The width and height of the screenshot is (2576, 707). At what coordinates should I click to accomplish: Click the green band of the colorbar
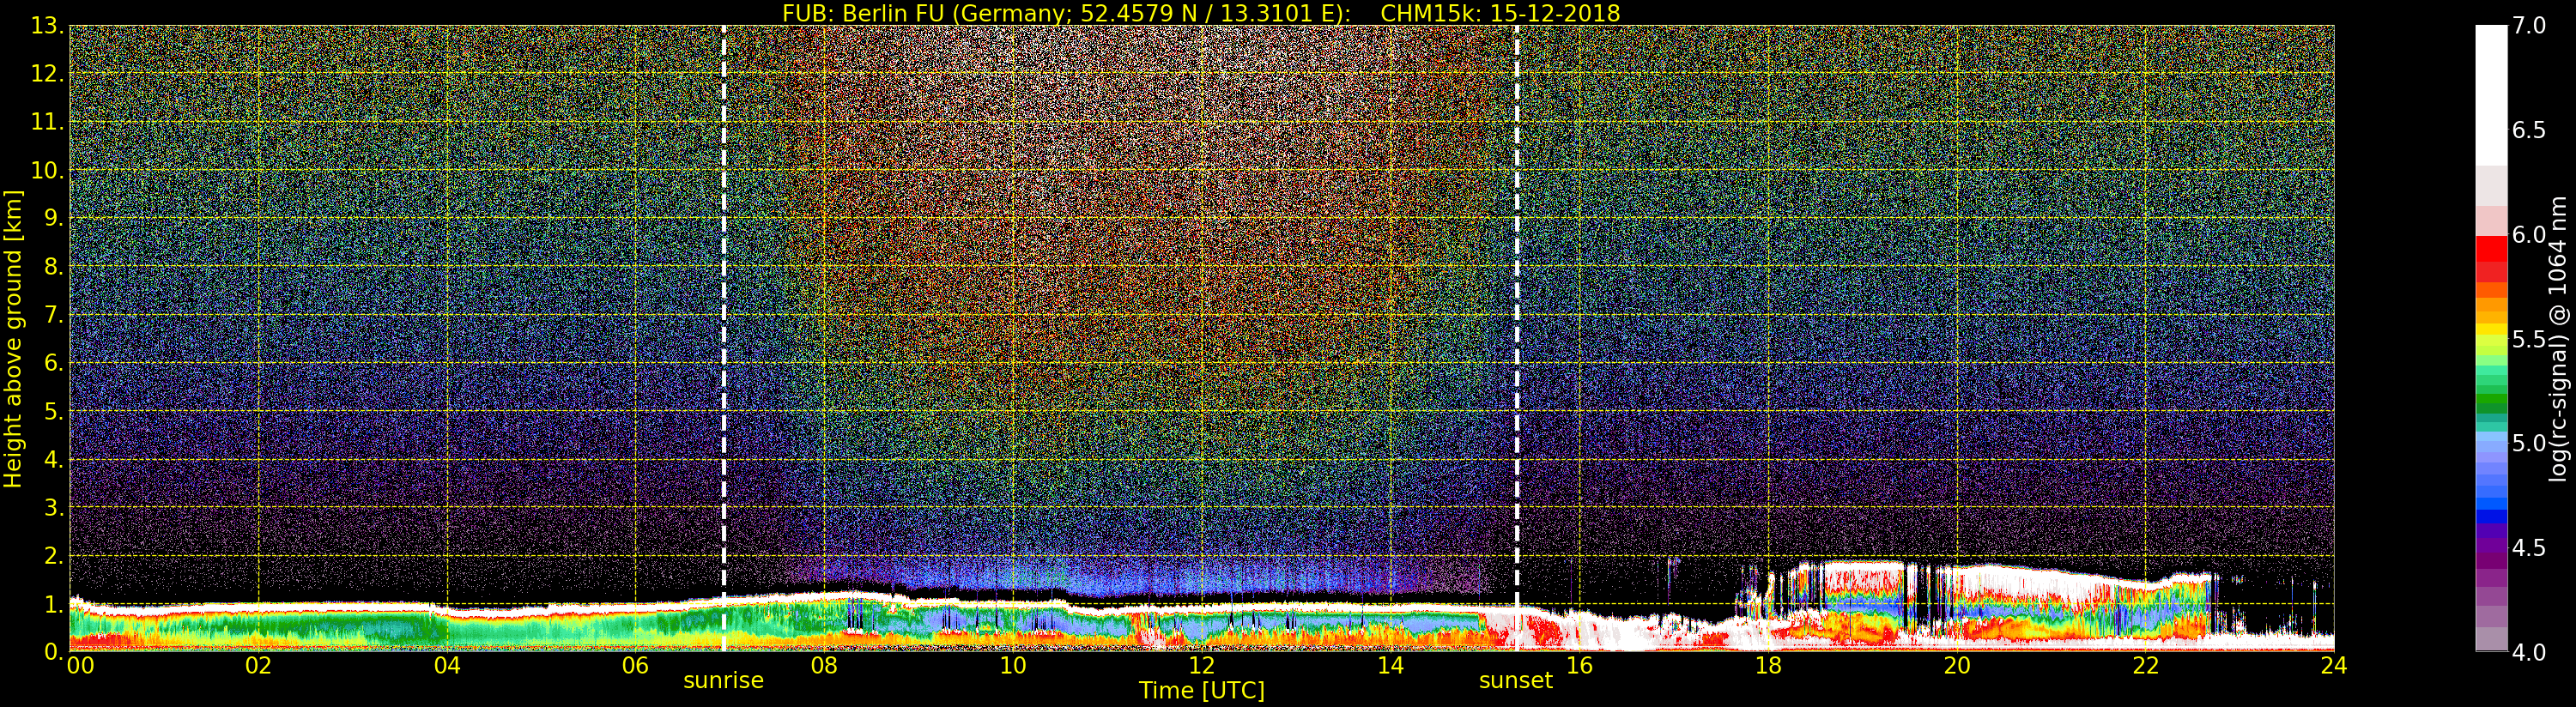(x=2491, y=400)
